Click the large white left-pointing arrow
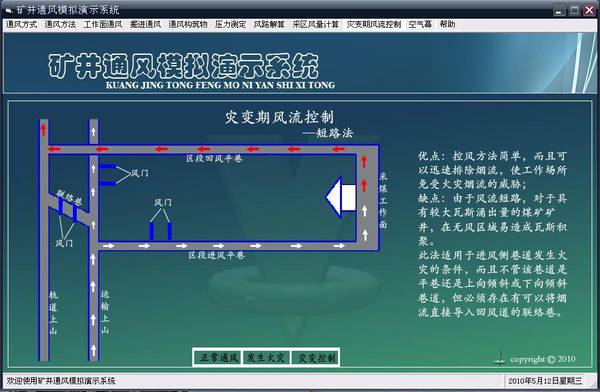 pos(341,197)
